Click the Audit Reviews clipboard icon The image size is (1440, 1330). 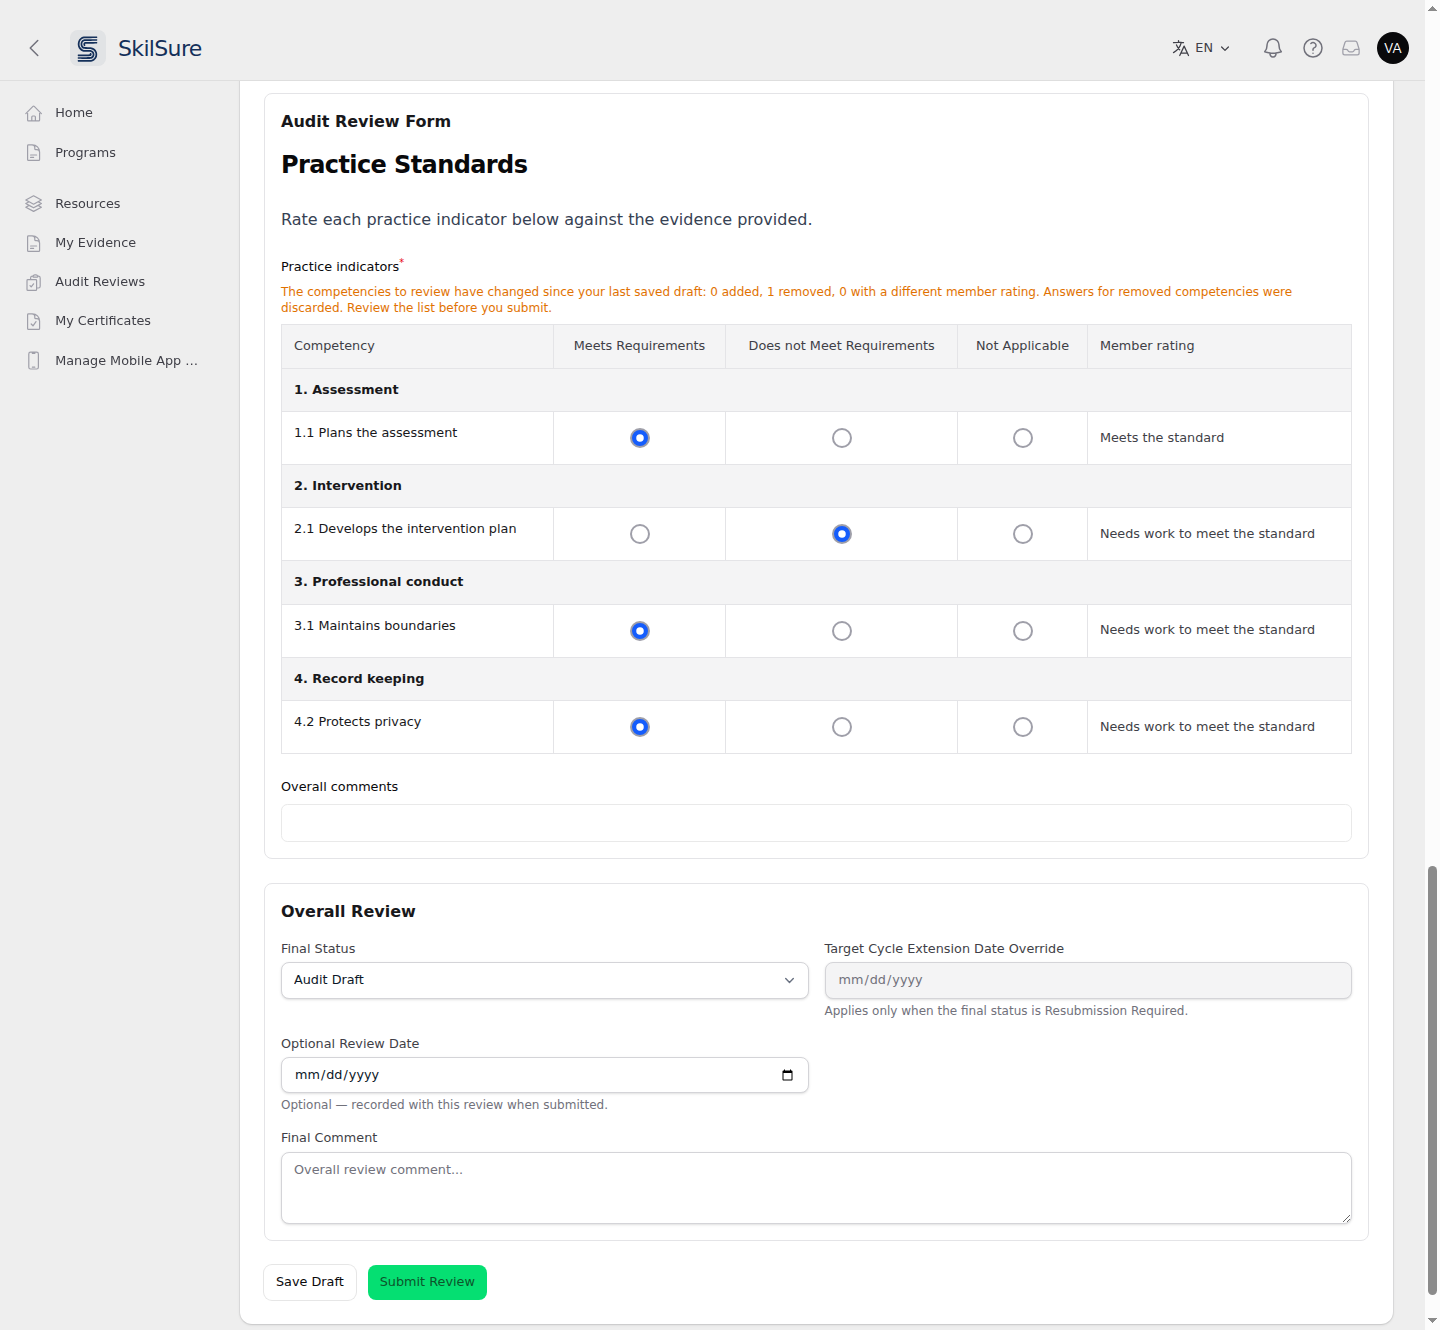34,282
